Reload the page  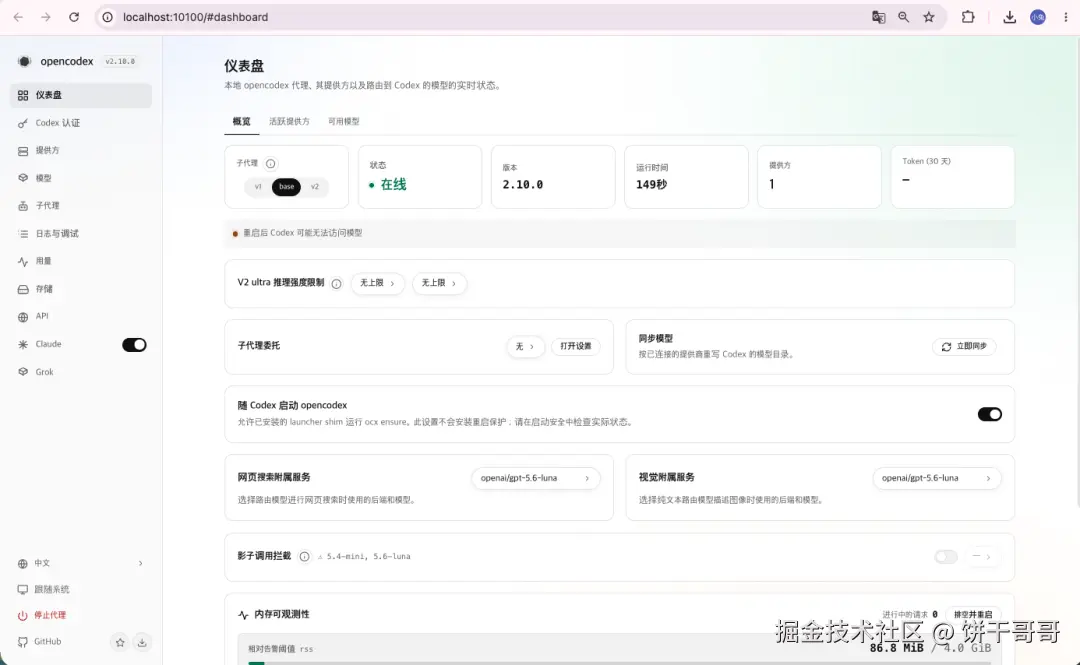[x=74, y=17]
